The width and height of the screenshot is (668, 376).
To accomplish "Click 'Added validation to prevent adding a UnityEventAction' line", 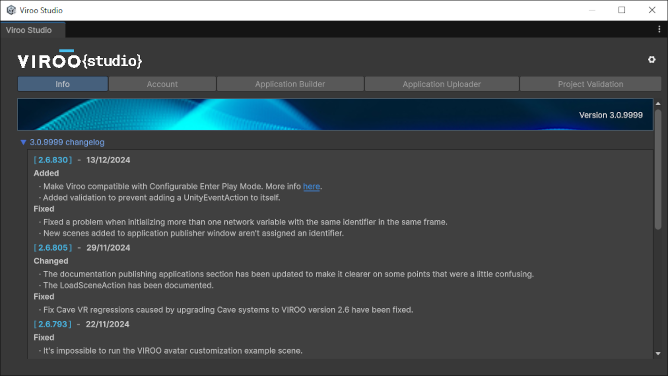I will 159,198.
